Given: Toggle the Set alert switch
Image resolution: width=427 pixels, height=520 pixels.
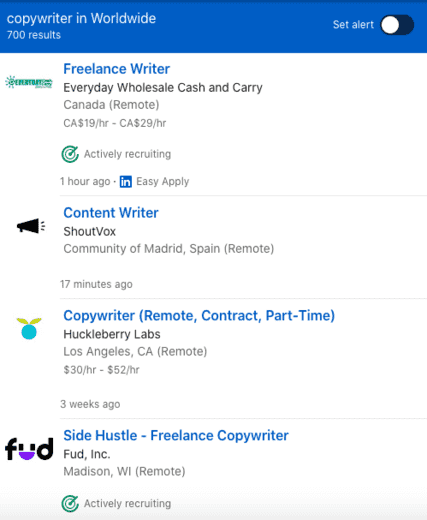Looking at the screenshot, I should coord(397,25).
